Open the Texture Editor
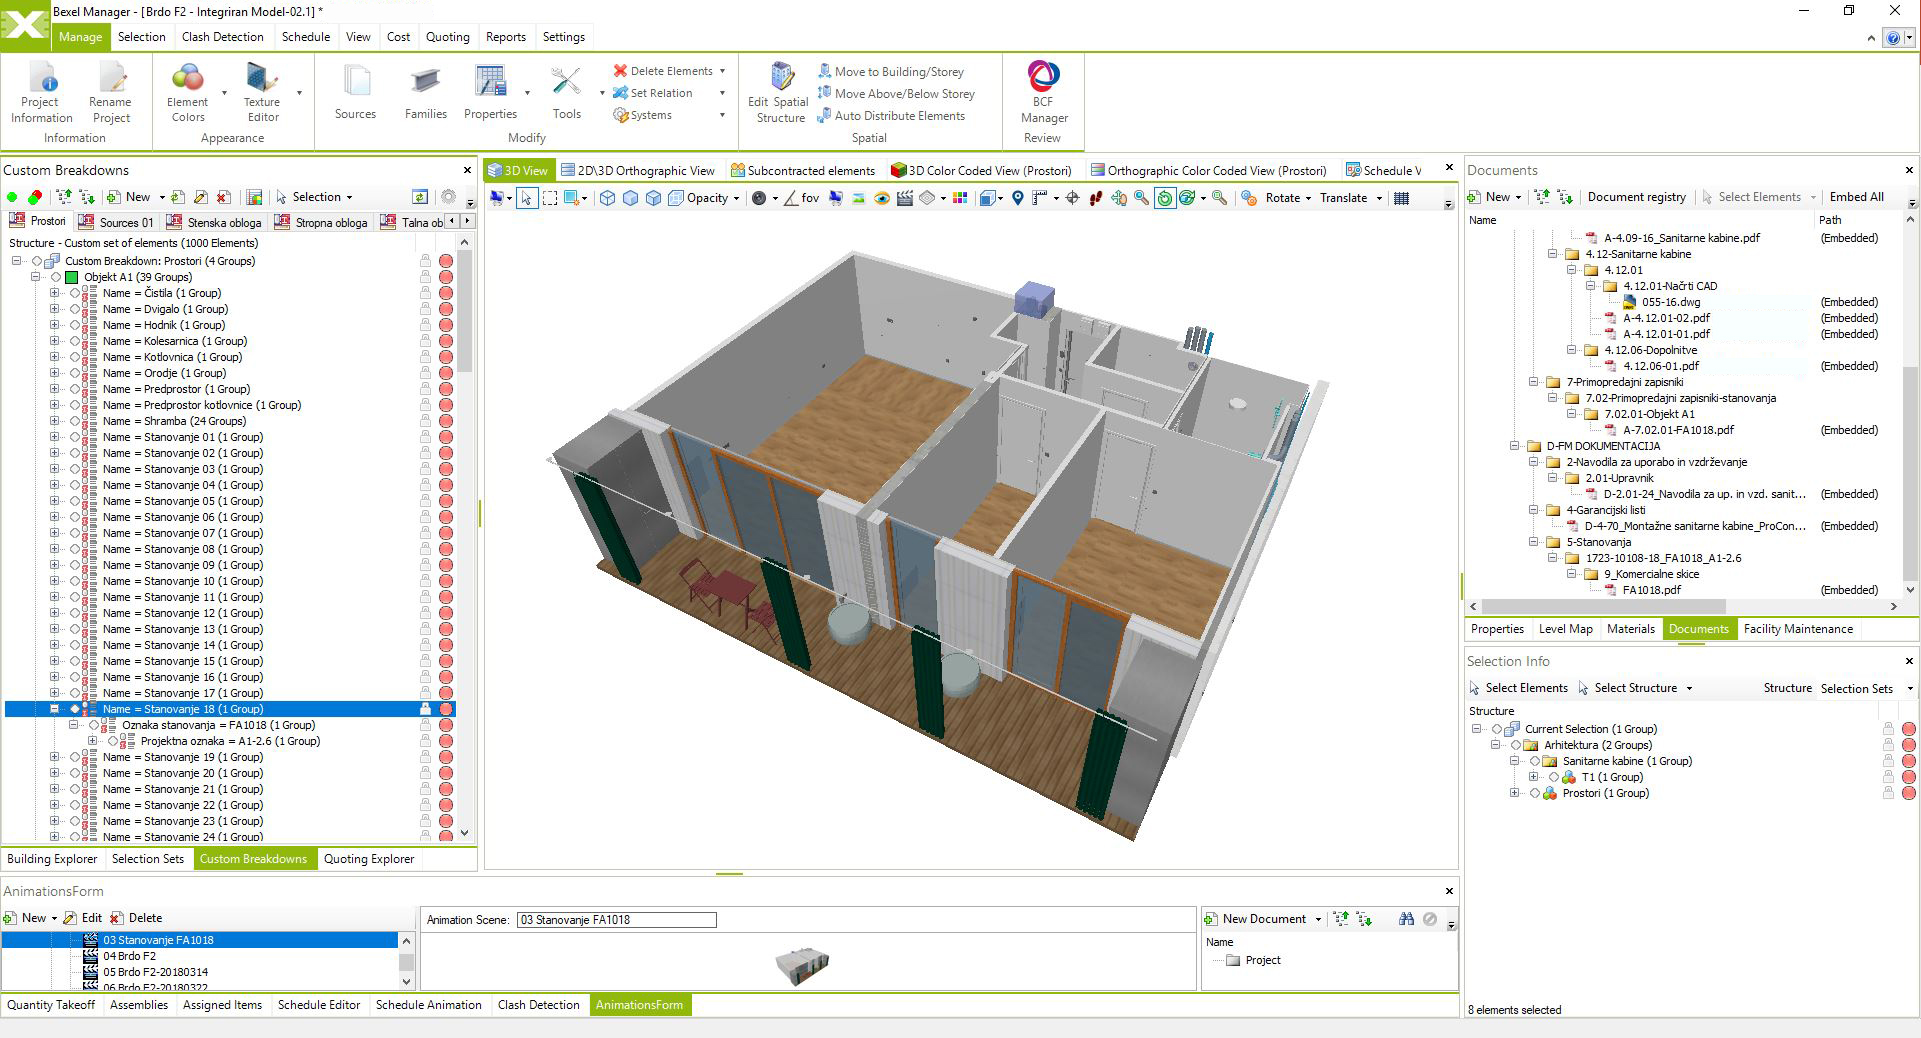This screenshot has height=1038, width=1921. coord(262,92)
